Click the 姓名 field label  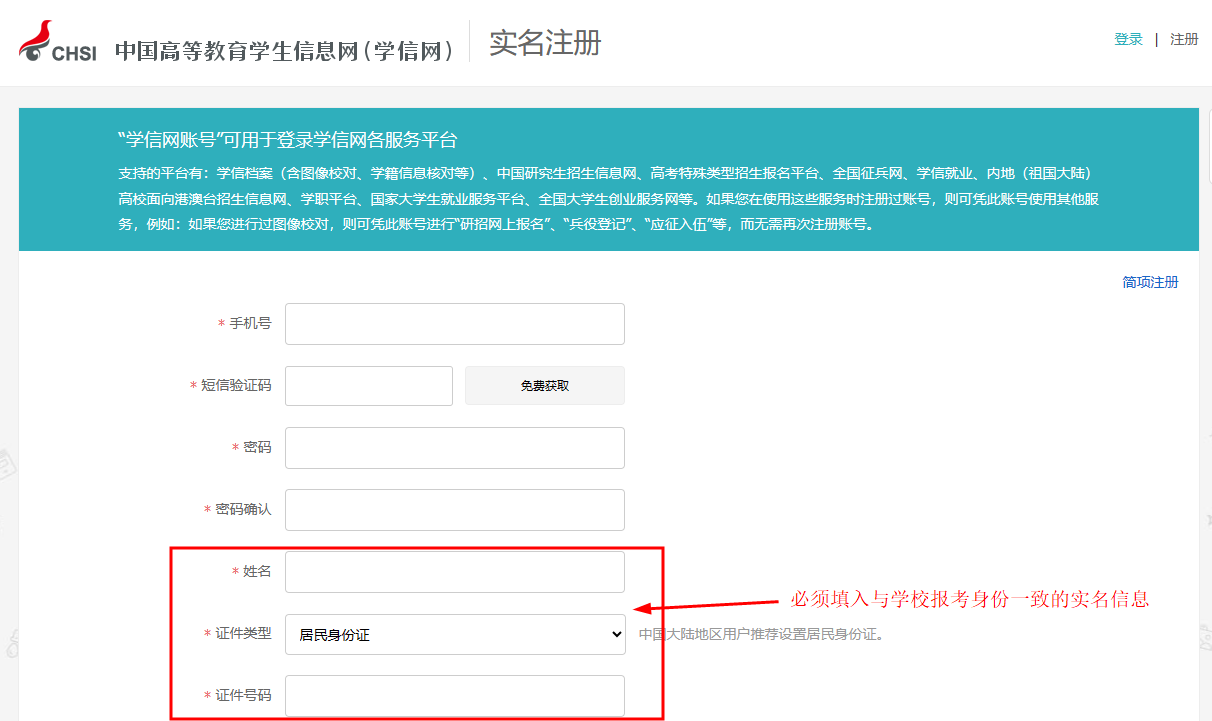(x=257, y=572)
